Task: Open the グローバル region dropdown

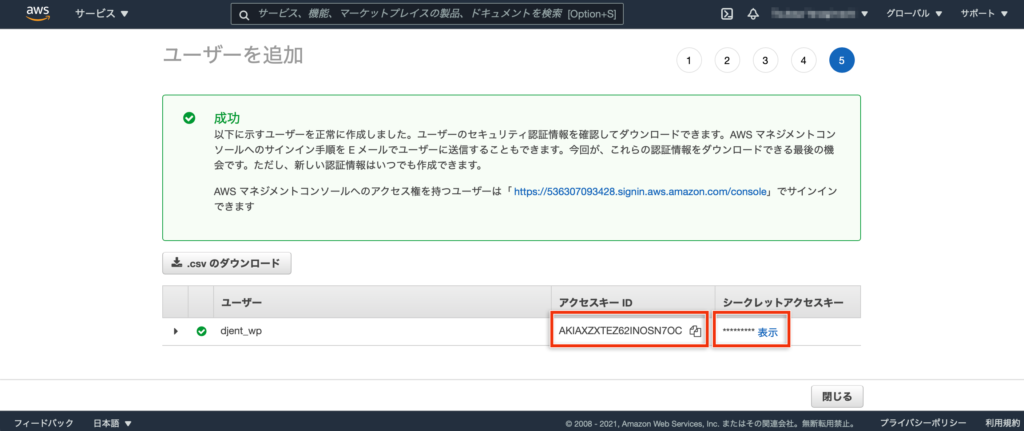Action: pyautogui.click(x=914, y=14)
